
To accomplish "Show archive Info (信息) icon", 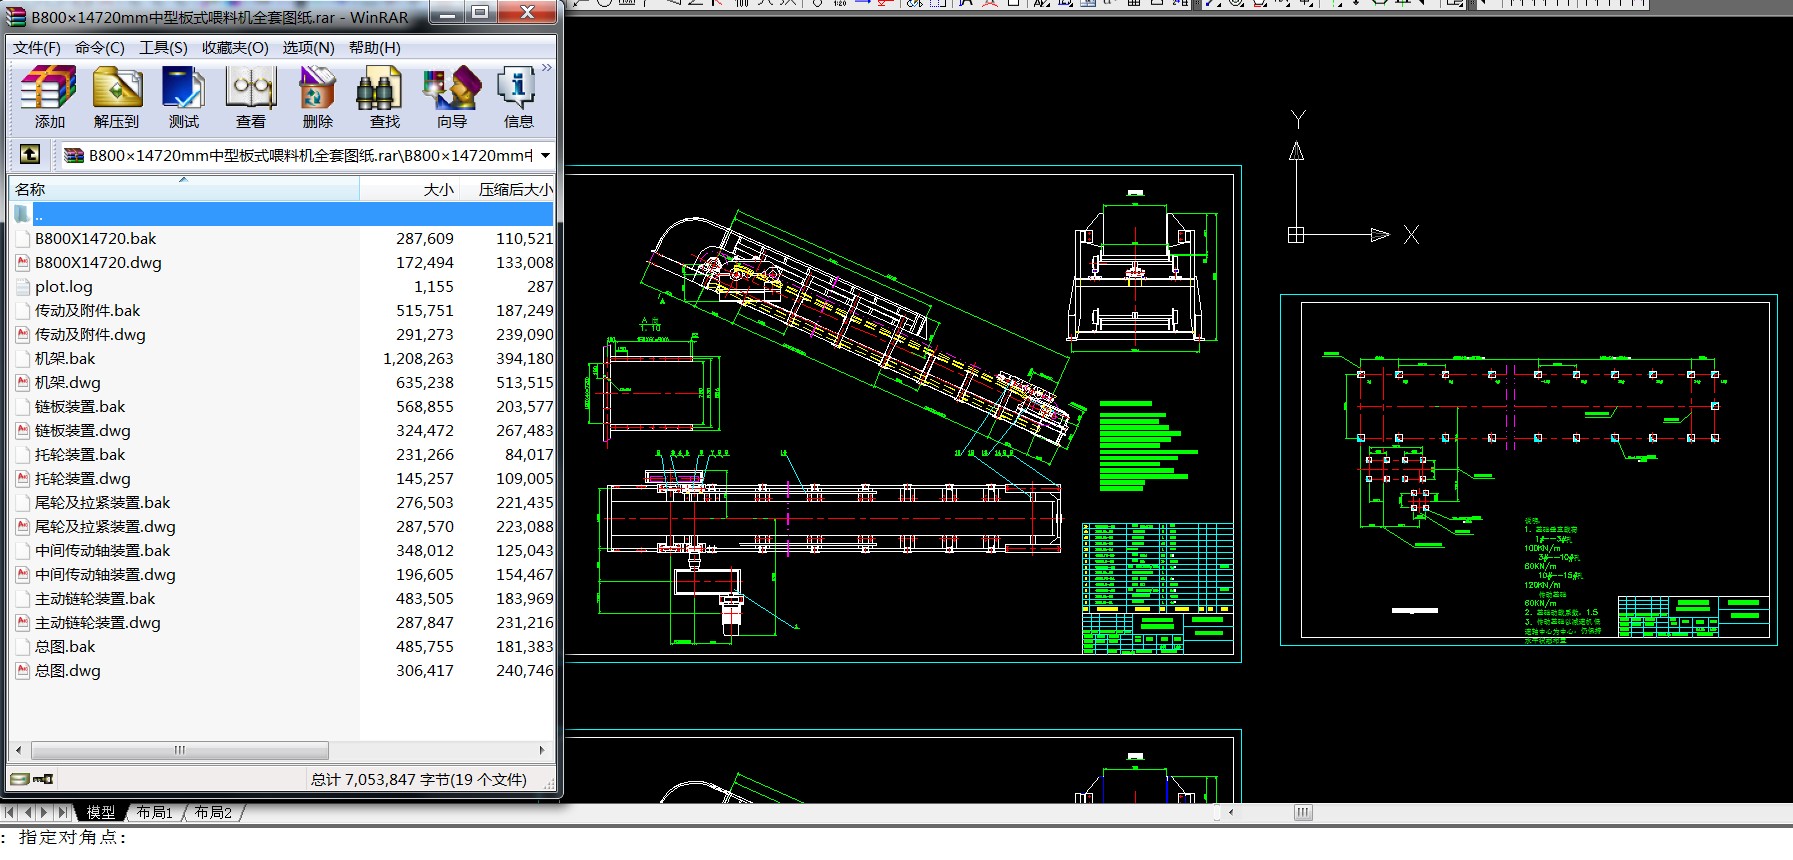I will [x=518, y=97].
